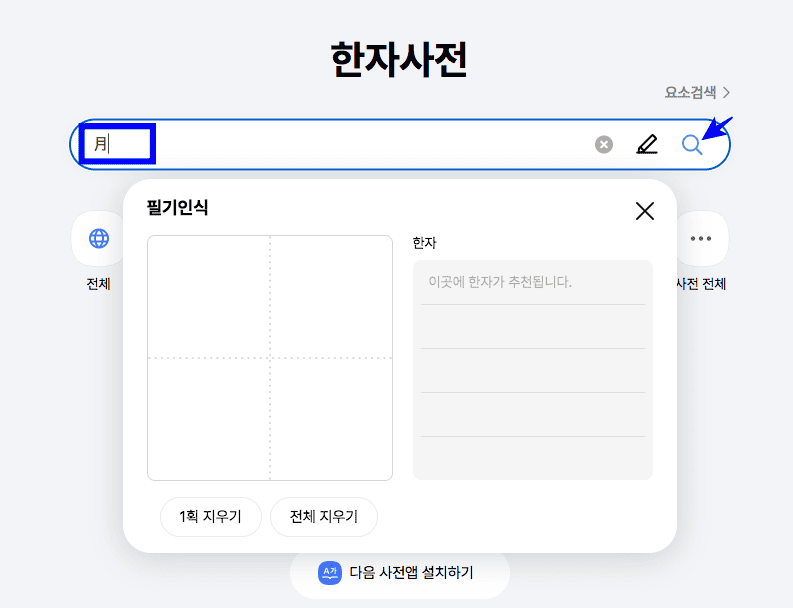
Task: Open handwriting input with pencil icon
Action: tap(647, 144)
